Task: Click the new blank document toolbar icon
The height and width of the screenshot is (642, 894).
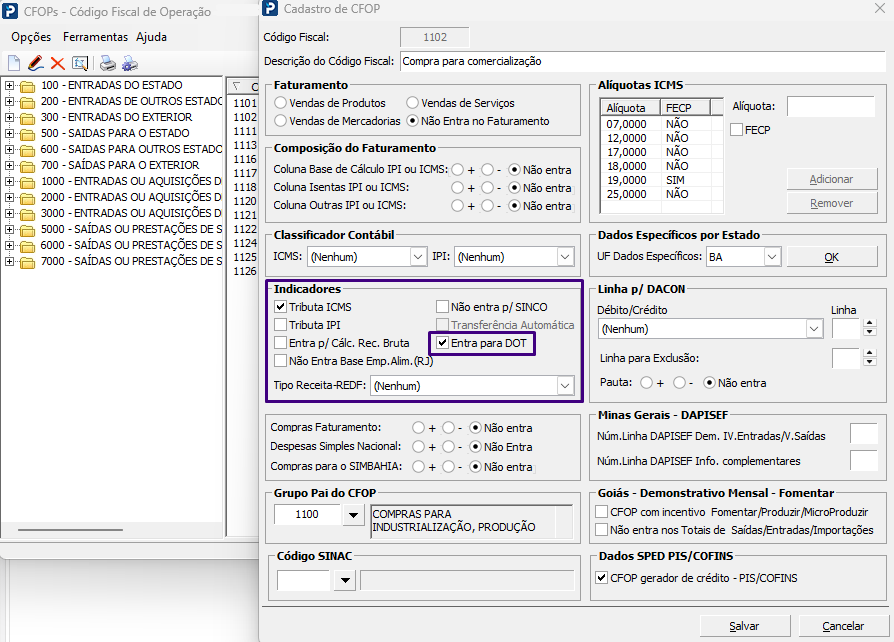Action: (x=14, y=63)
